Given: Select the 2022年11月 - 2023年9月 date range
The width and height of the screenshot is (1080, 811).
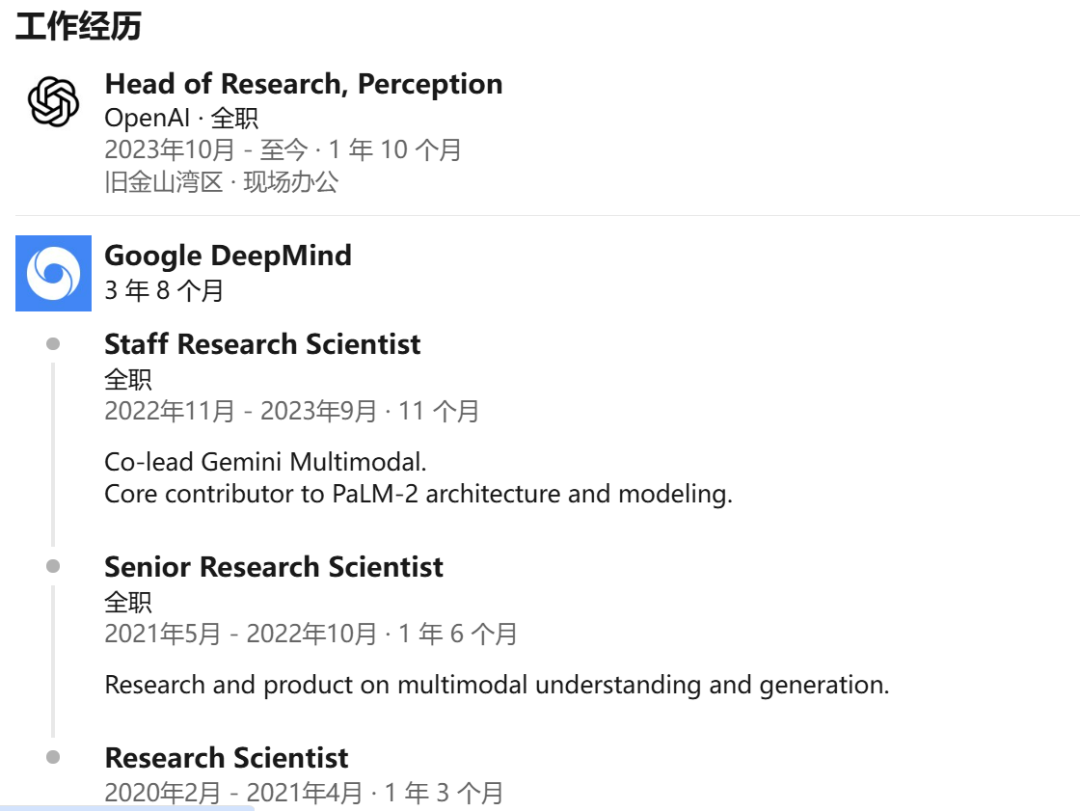Looking at the screenshot, I should [240, 411].
